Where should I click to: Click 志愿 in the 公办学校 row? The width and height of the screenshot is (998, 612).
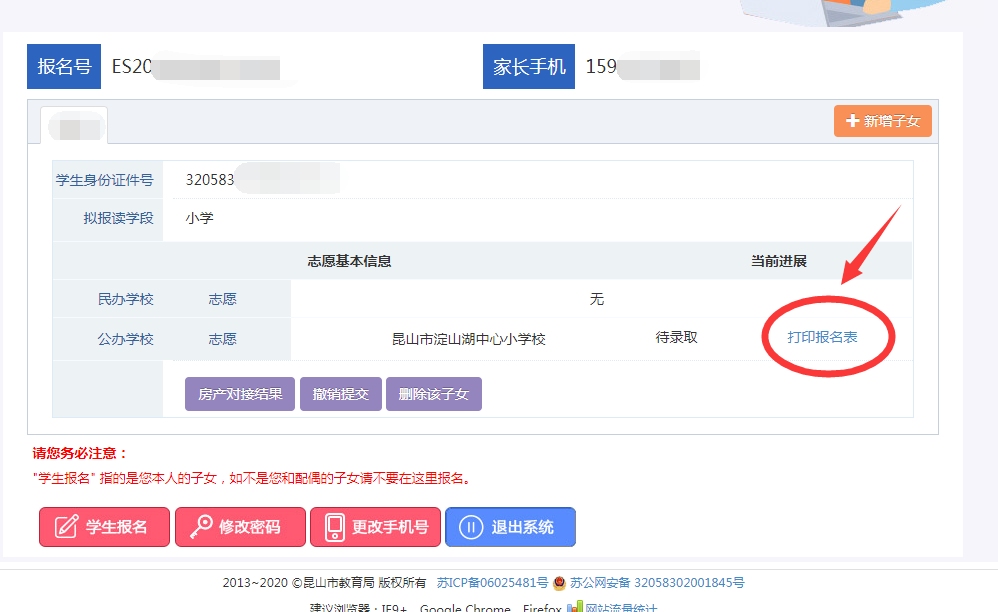point(222,339)
